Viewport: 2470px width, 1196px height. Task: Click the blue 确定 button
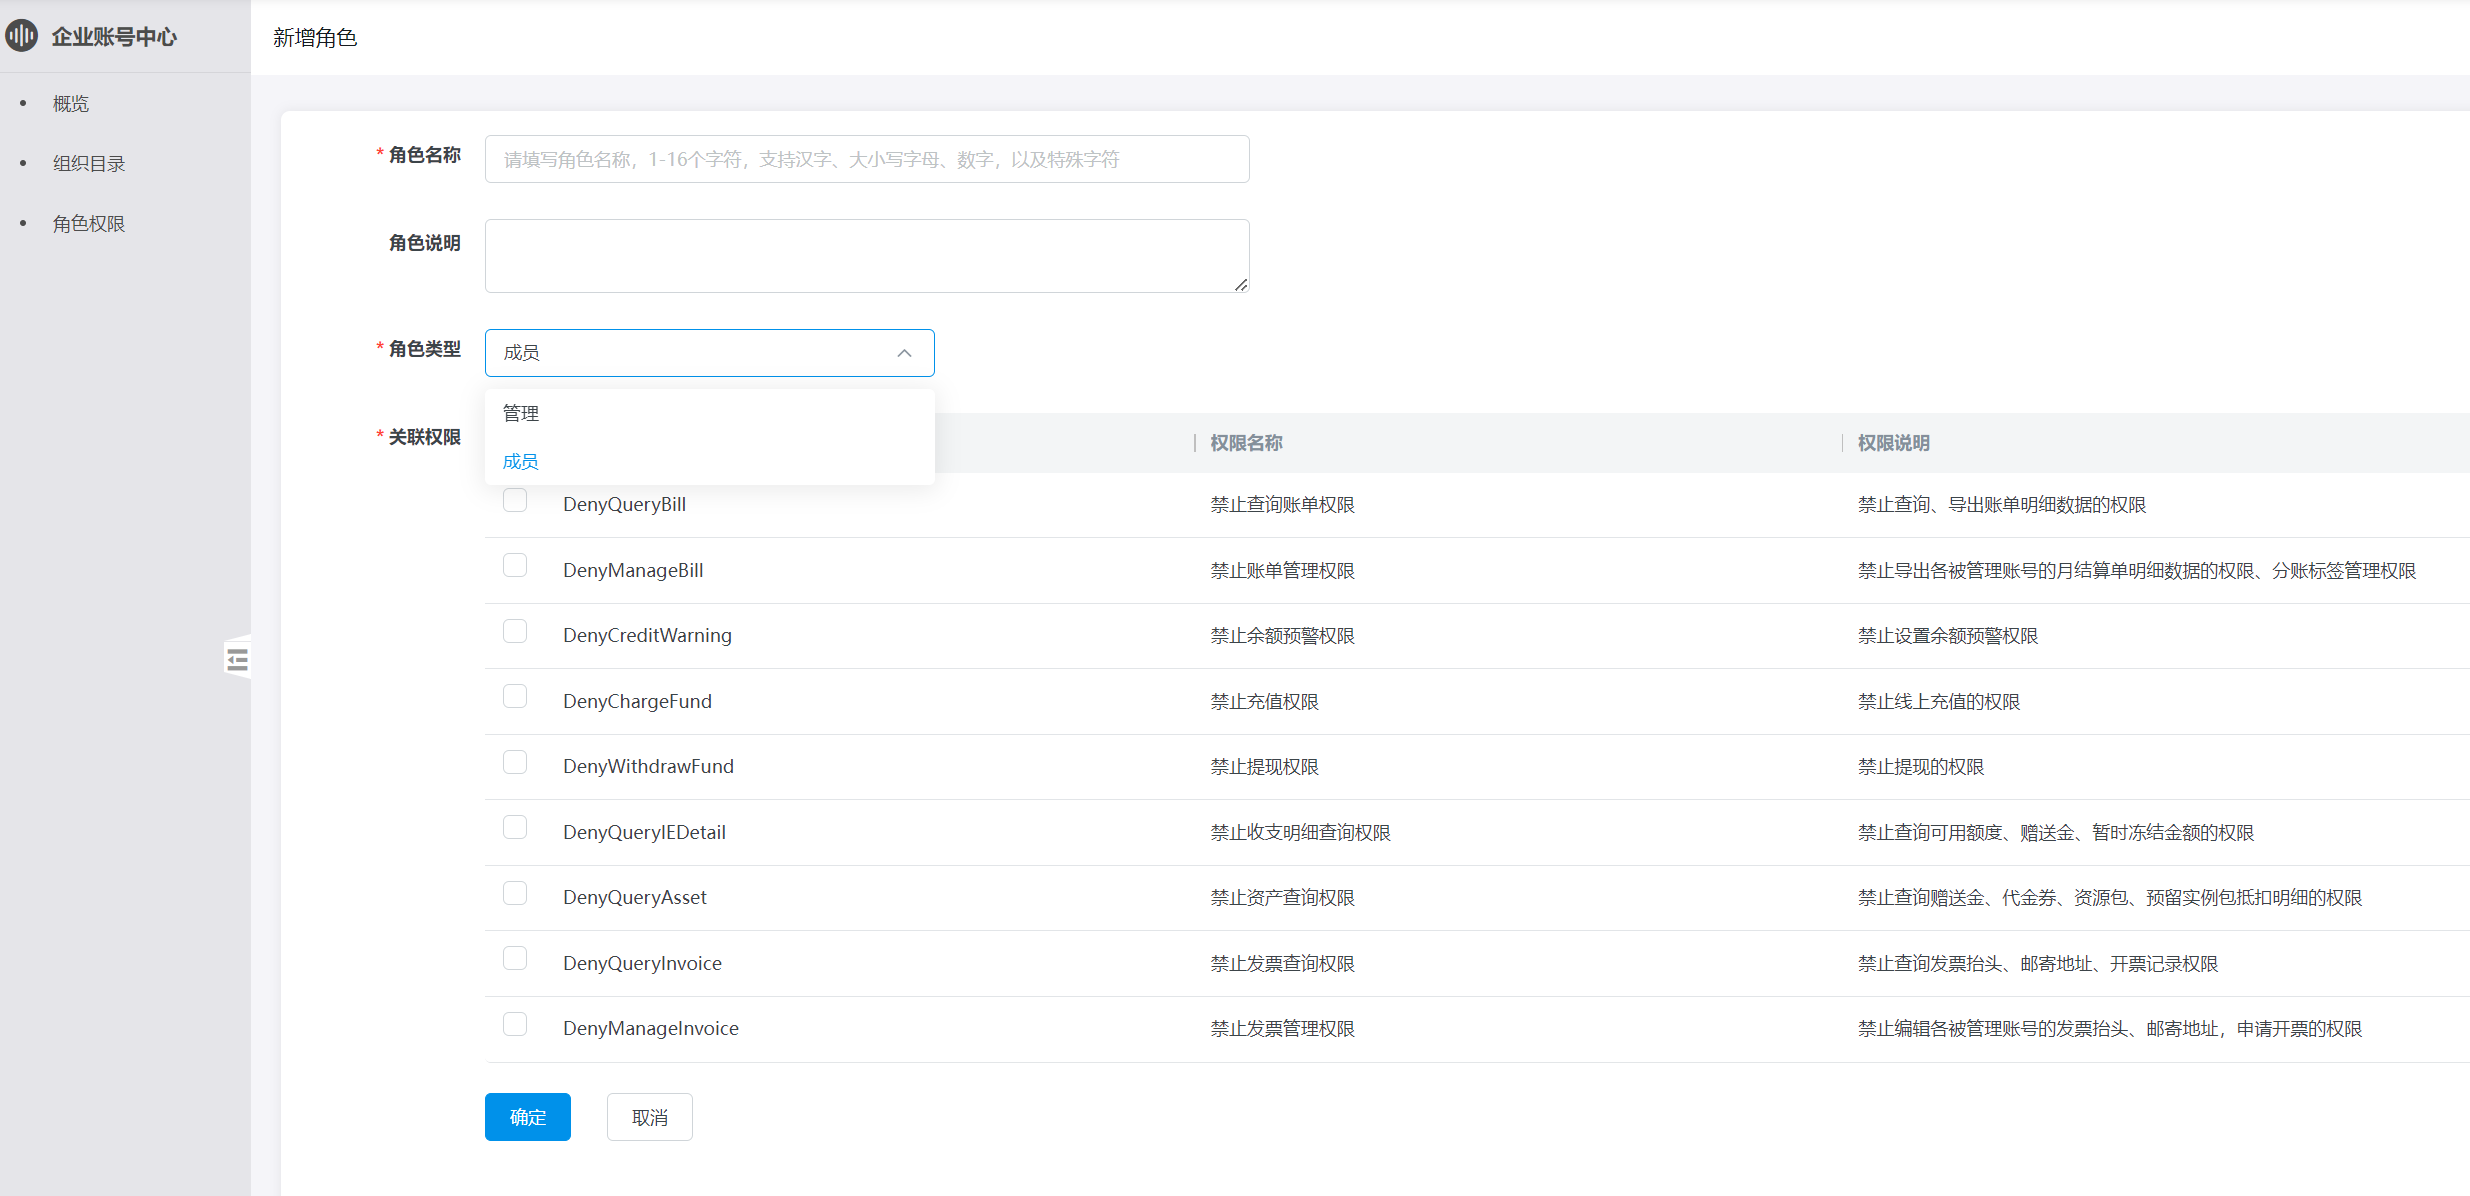[x=527, y=1117]
